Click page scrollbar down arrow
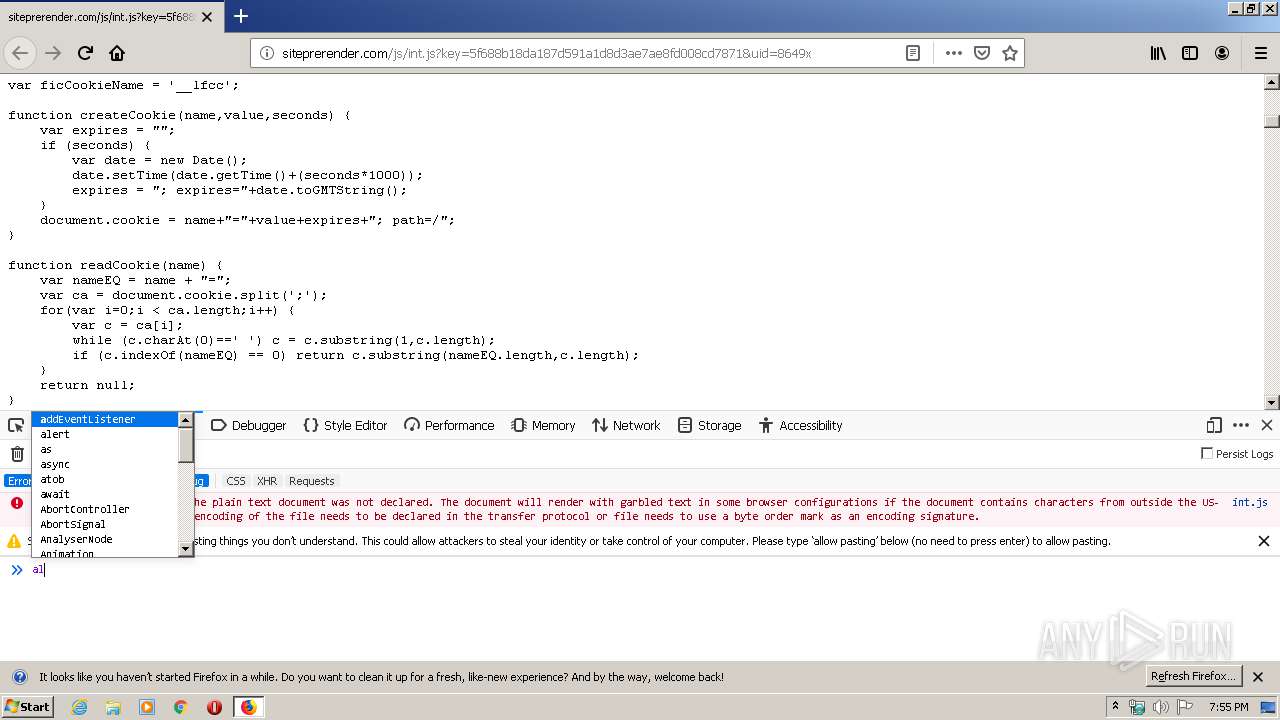 (x=1272, y=402)
